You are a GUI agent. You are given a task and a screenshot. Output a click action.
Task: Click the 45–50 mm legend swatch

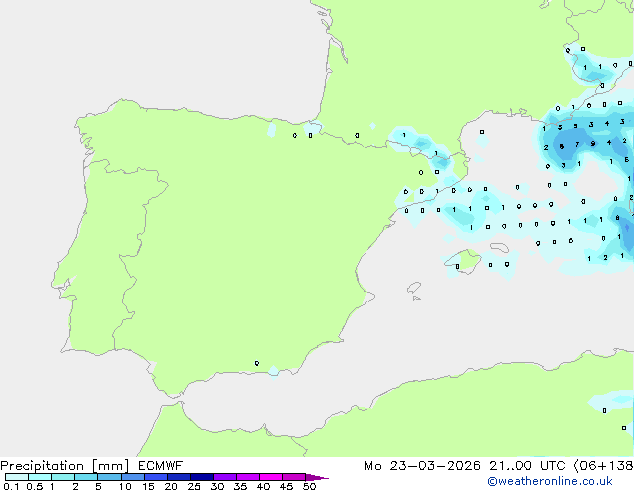click(294, 477)
